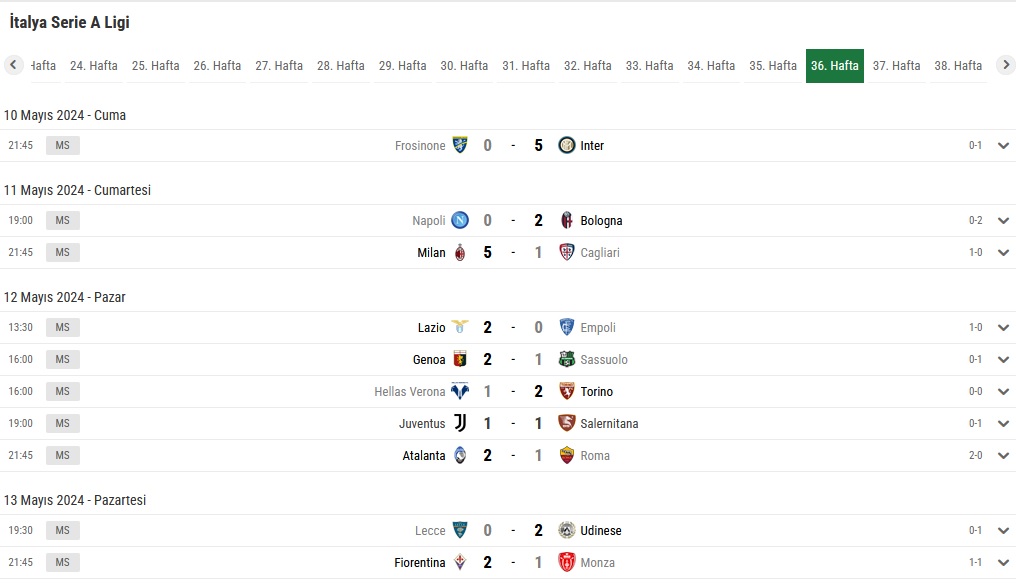
Task: Select the 30. Hafta tab
Action: [464, 65]
